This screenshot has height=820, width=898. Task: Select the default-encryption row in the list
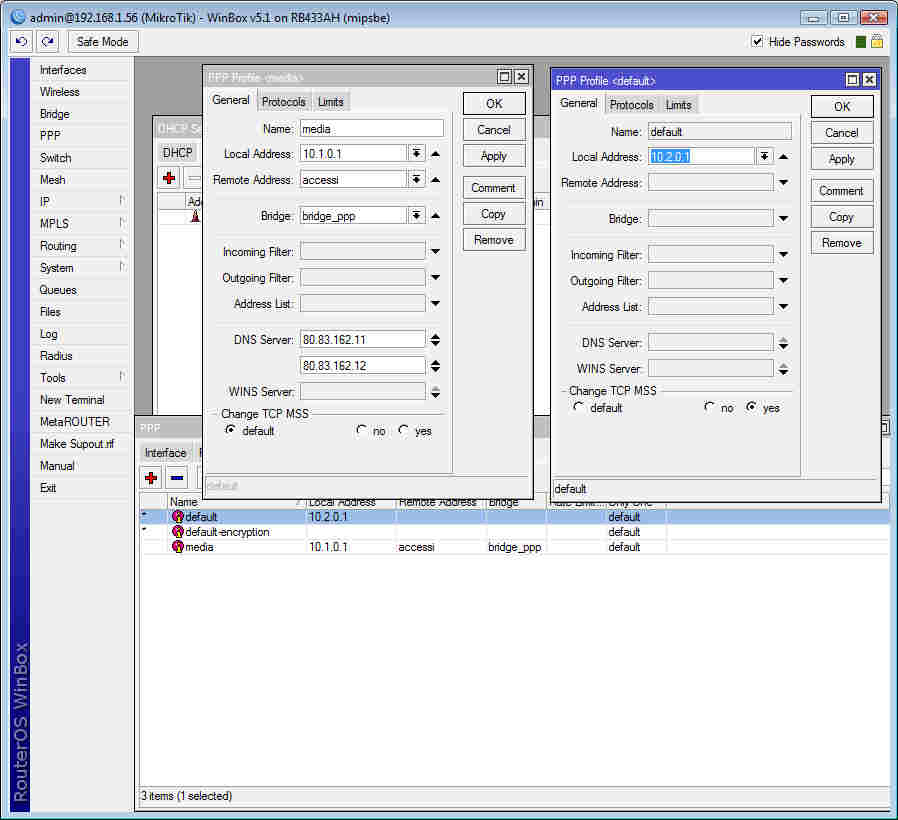pos(515,532)
